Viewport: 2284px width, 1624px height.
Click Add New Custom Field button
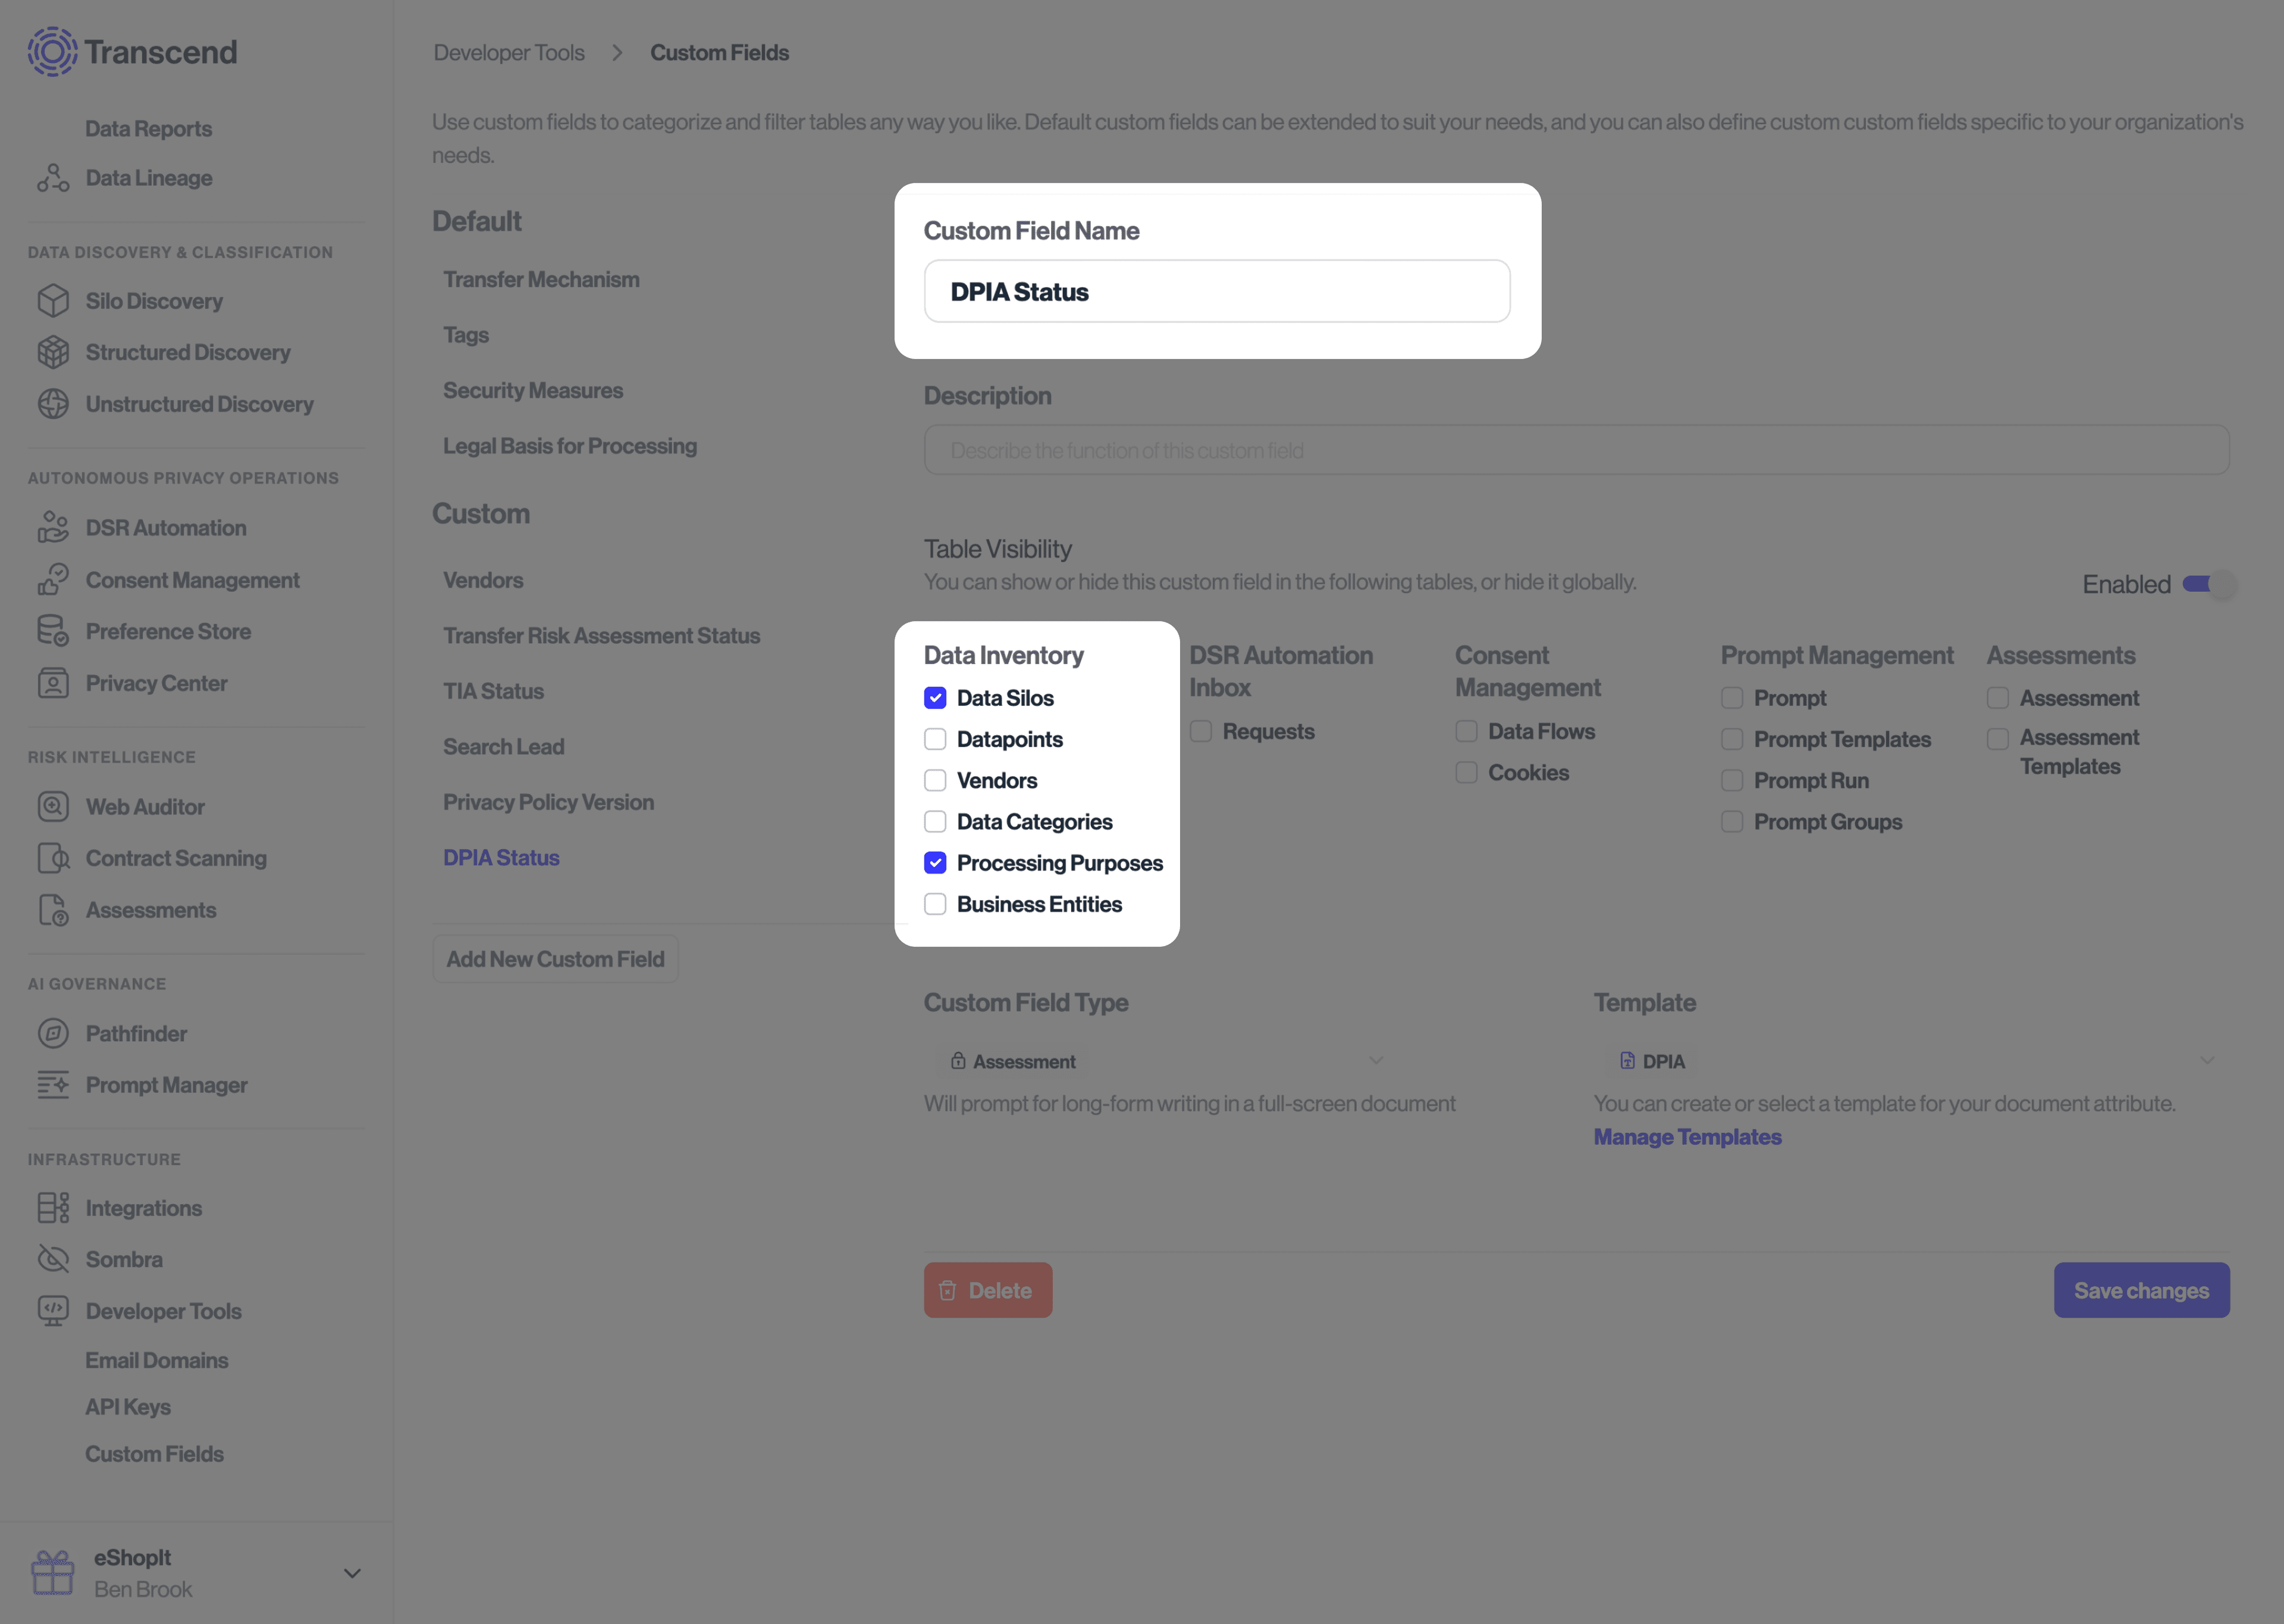click(x=555, y=959)
